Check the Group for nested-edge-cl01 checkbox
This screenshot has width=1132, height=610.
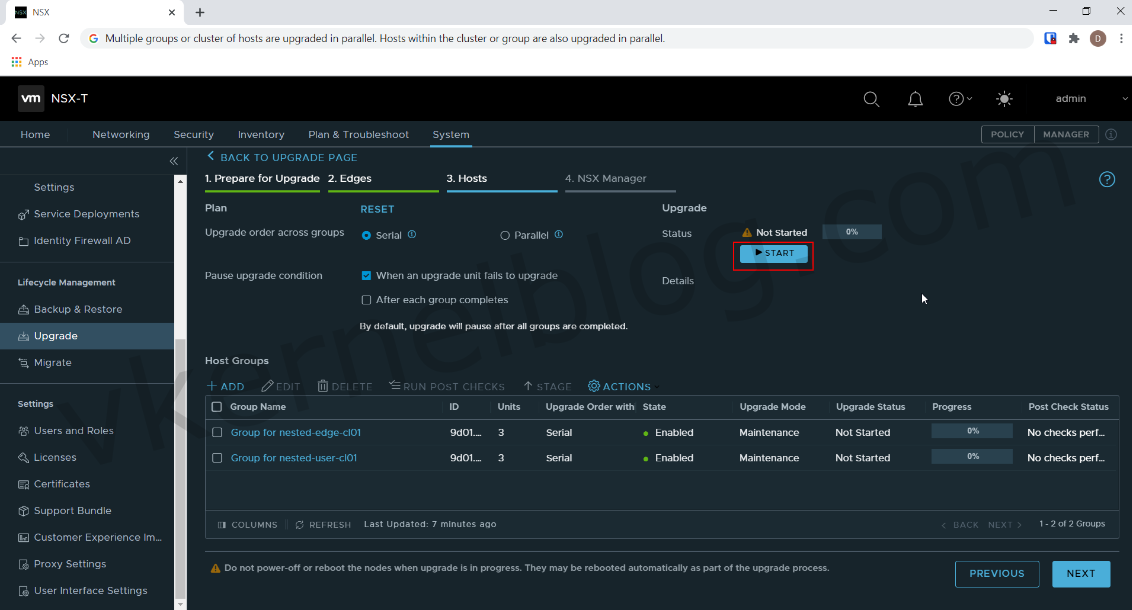(217, 432)
